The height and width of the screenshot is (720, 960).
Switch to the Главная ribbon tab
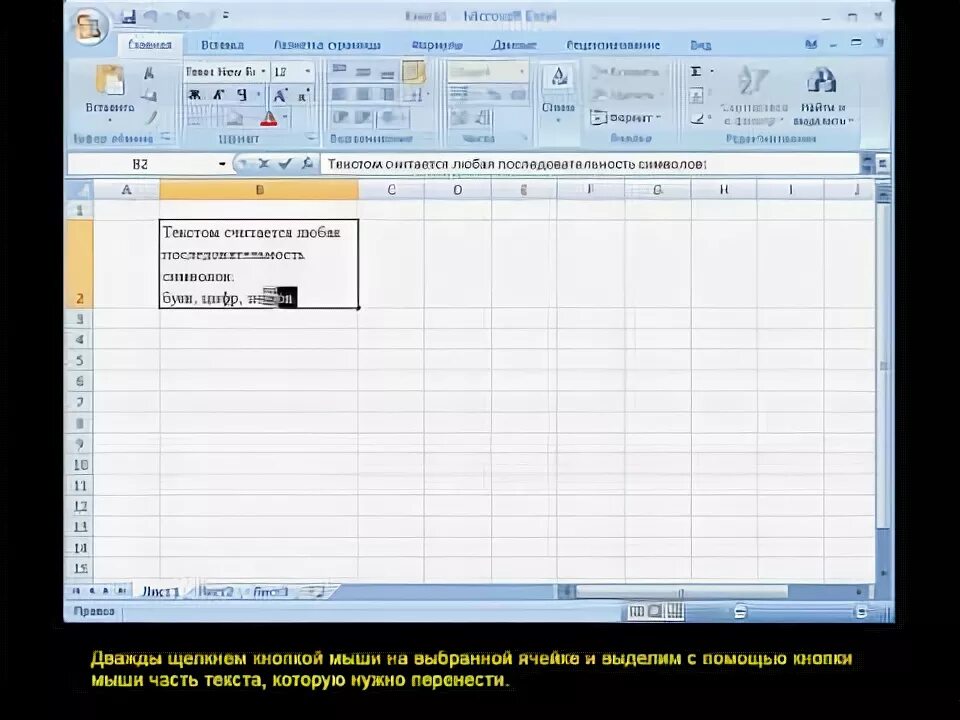pos(150,45)
